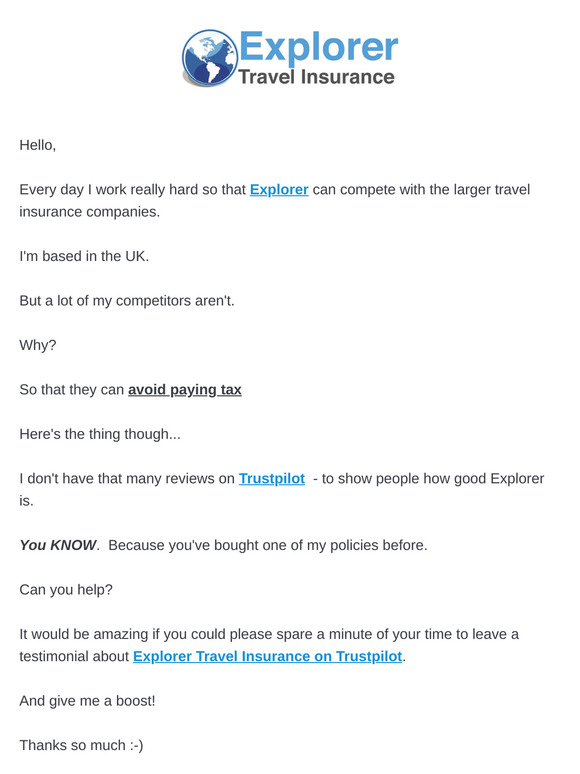This screenshot has height=774, width=580.
Task: Click the insurance companies text line
Action: (x=89, y=212)
